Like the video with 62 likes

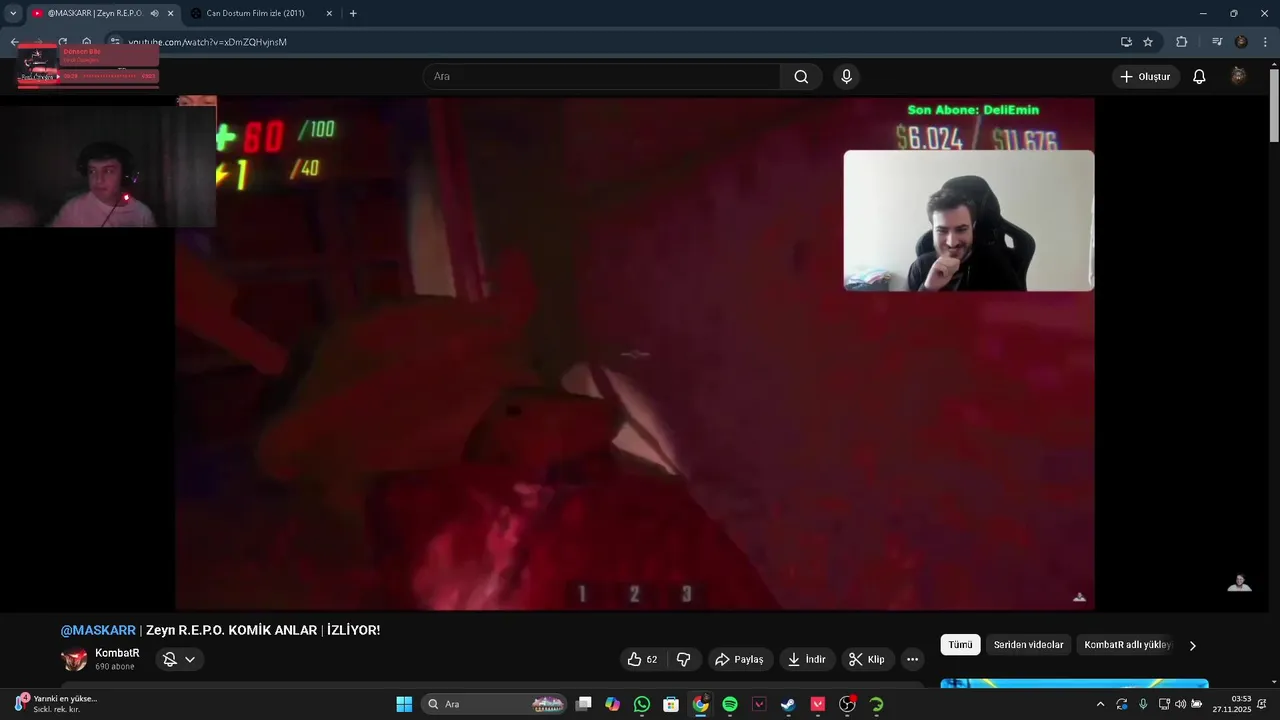tap(642, 659)
